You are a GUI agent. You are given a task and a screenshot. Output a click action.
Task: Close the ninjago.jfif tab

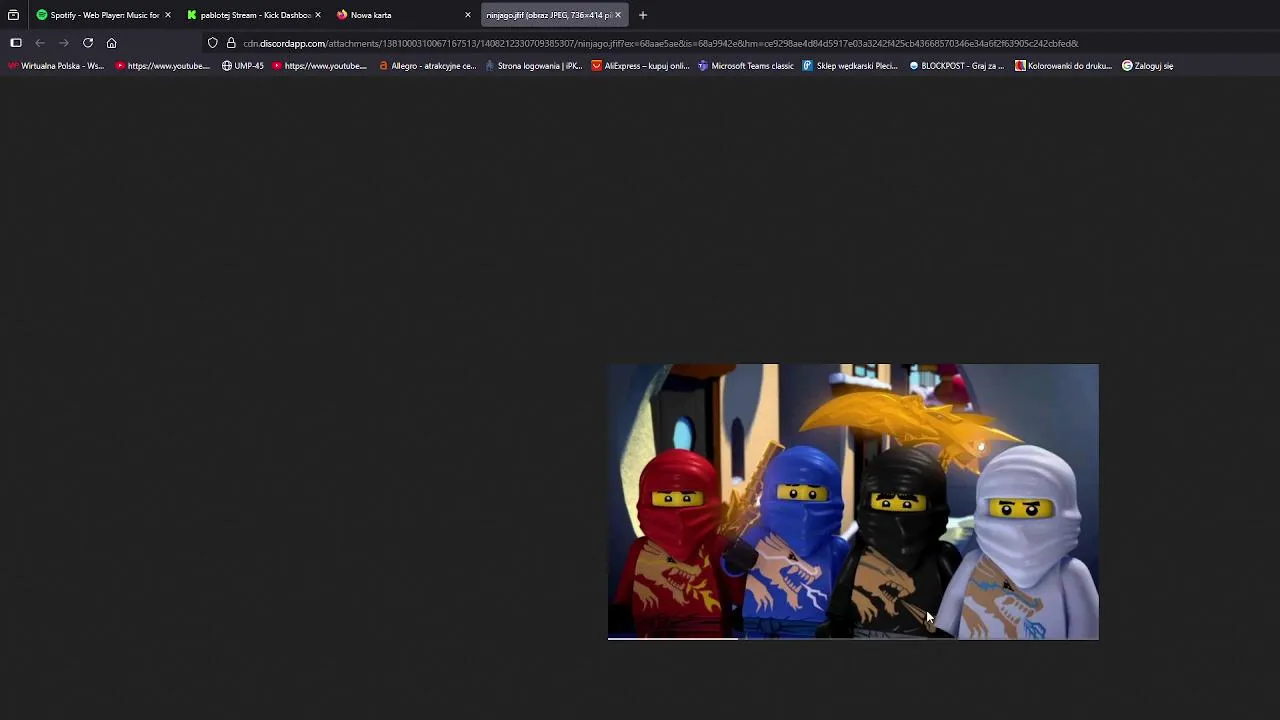click(x=617, y=15)
